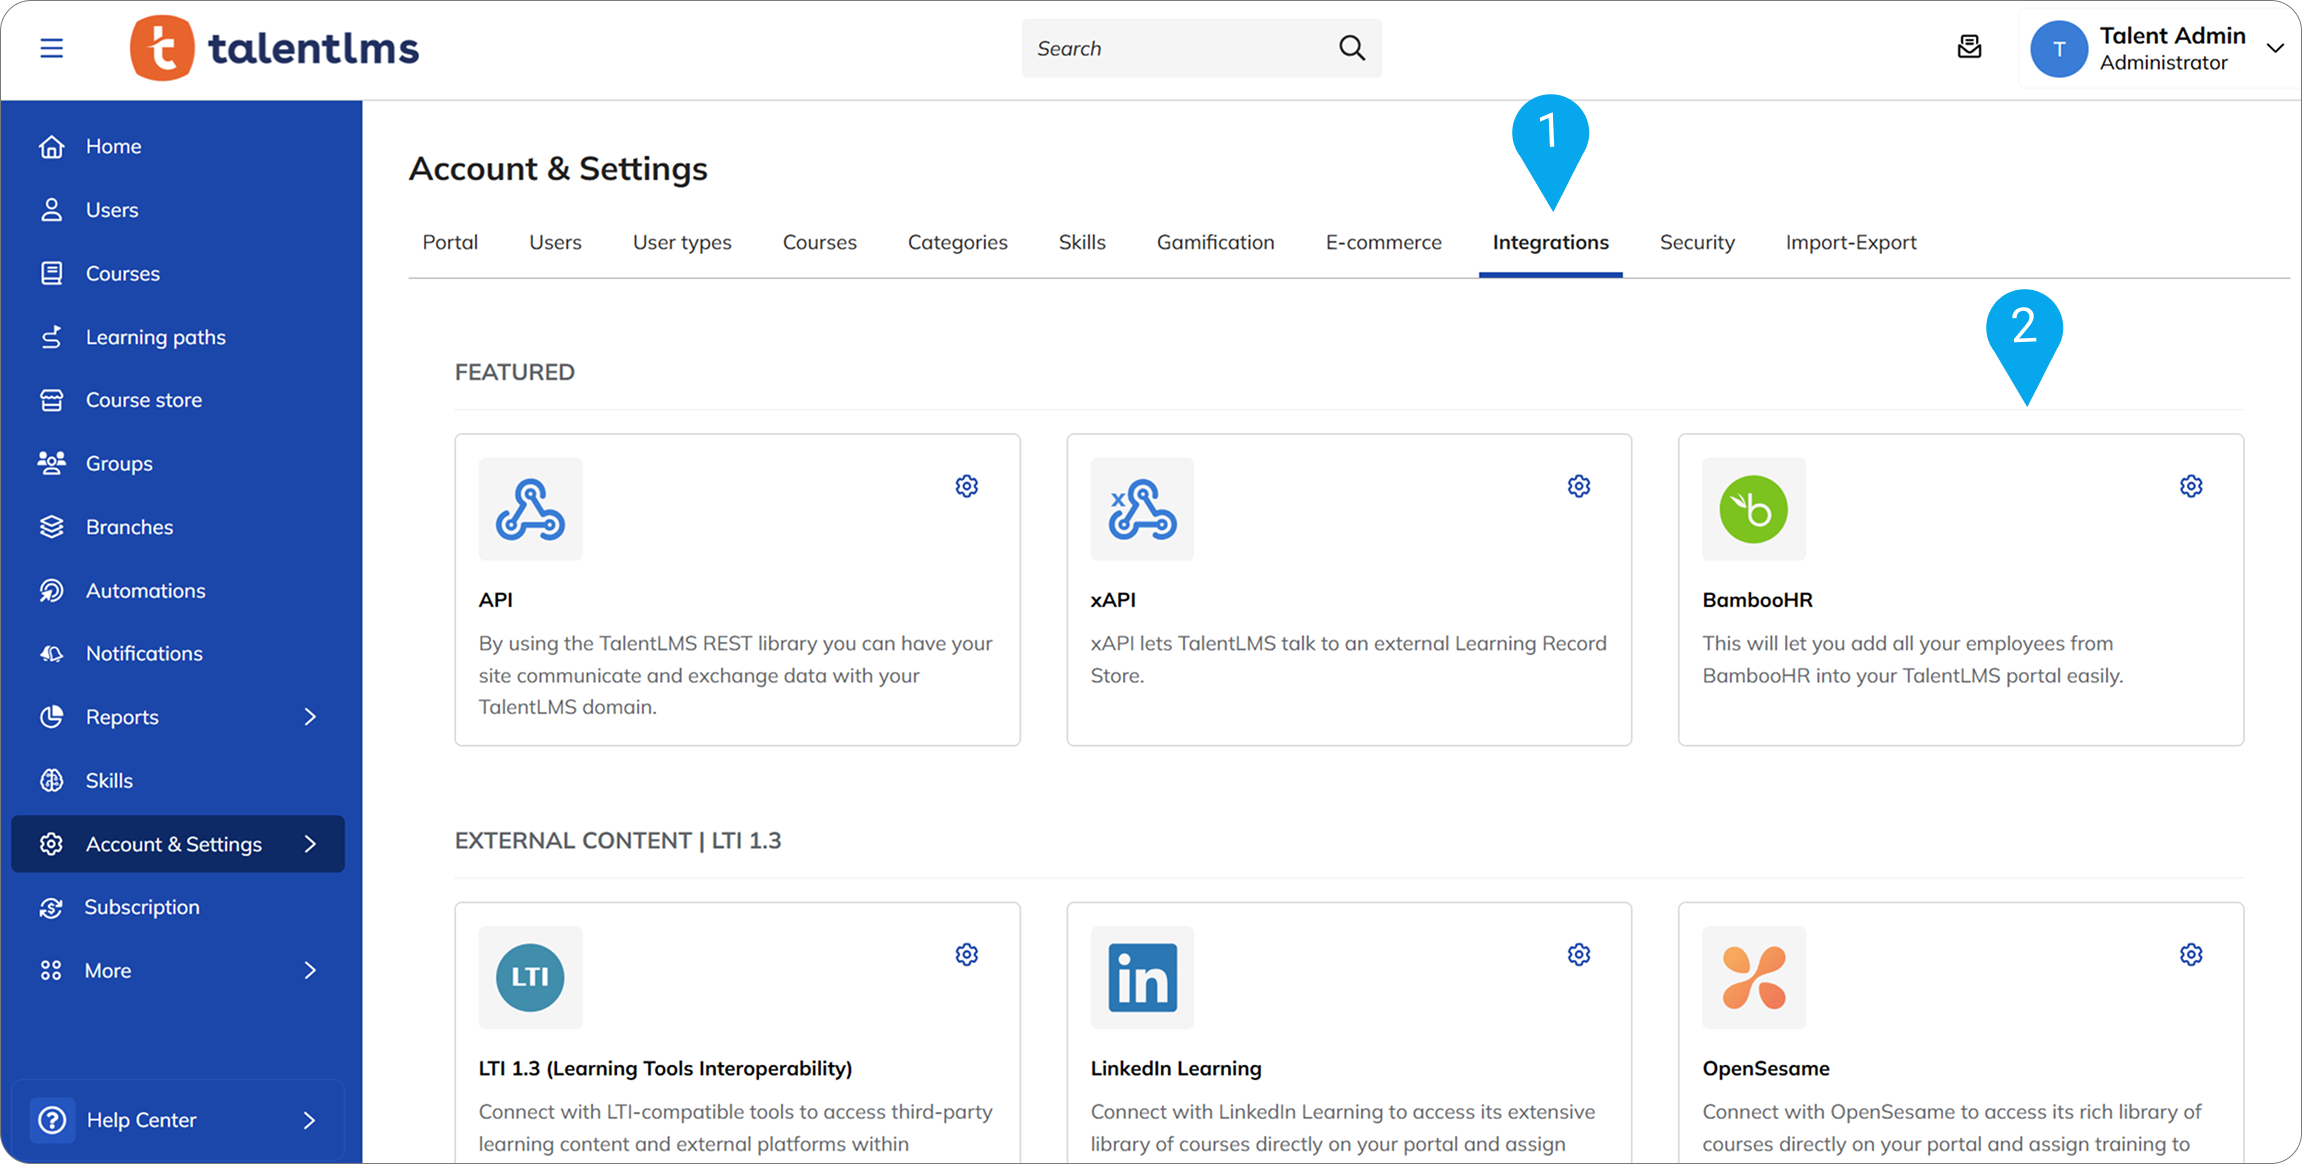Open the Courses section from sidebar
The width and height of the screenshot is (2302, 1164).
pyautogui.click(x=51, y=273)
